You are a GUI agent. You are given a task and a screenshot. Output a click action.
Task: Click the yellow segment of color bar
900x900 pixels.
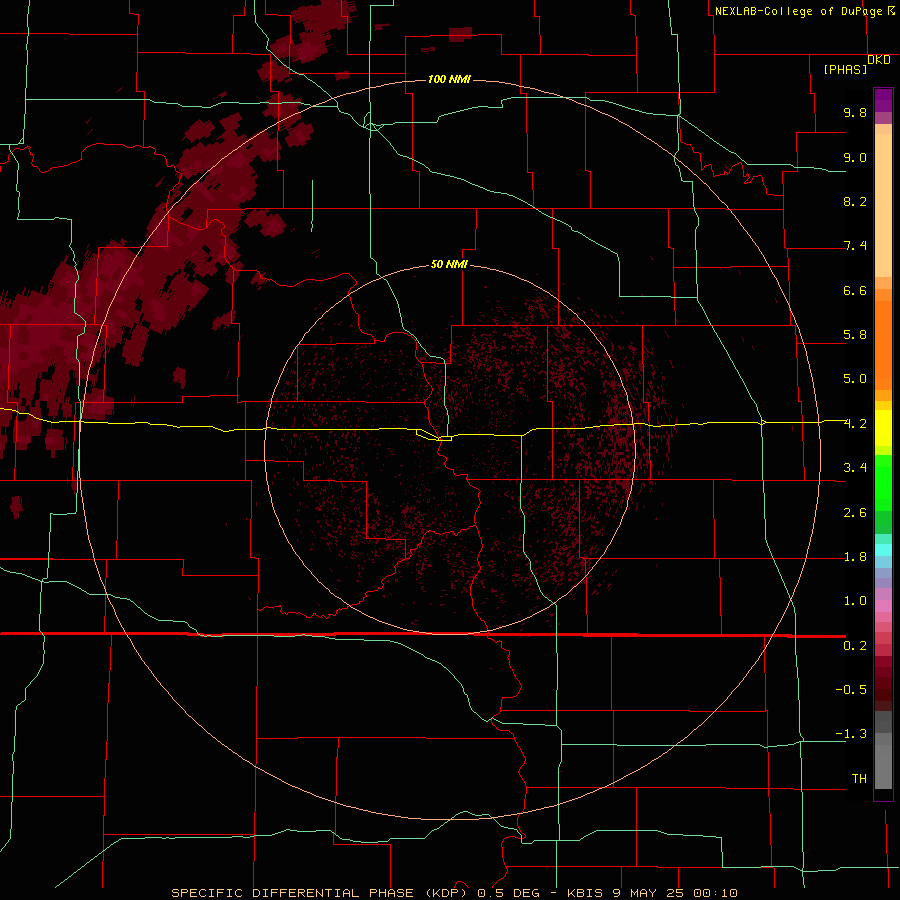click(x=883, y=428)
